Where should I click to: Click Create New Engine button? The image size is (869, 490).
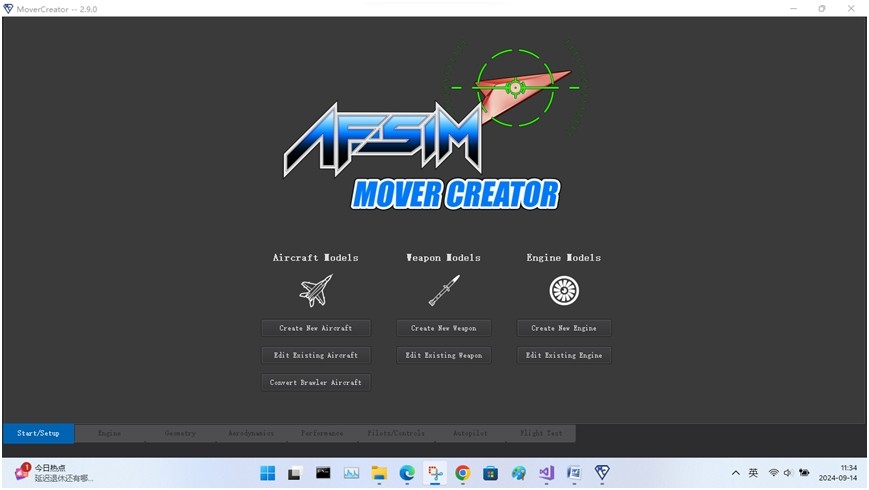(564, 328)
